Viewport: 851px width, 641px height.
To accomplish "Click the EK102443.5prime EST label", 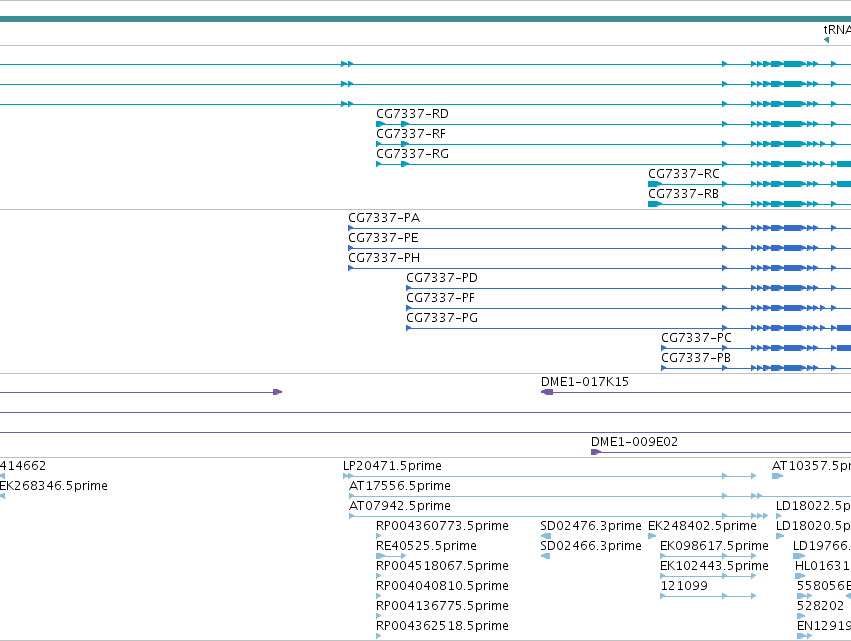I will click(714, 567).
